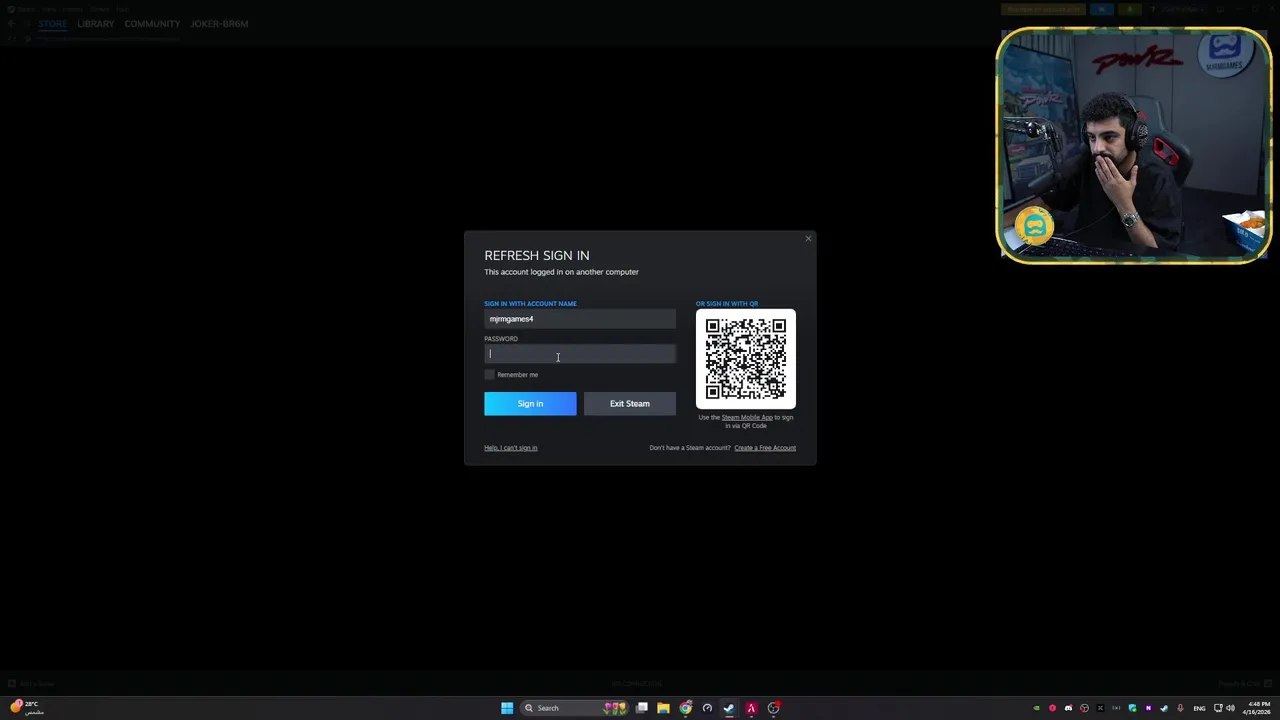Click the Exit Steam button
The width and height of the screenshot is (1280, 720).
(x=630, y=403)
